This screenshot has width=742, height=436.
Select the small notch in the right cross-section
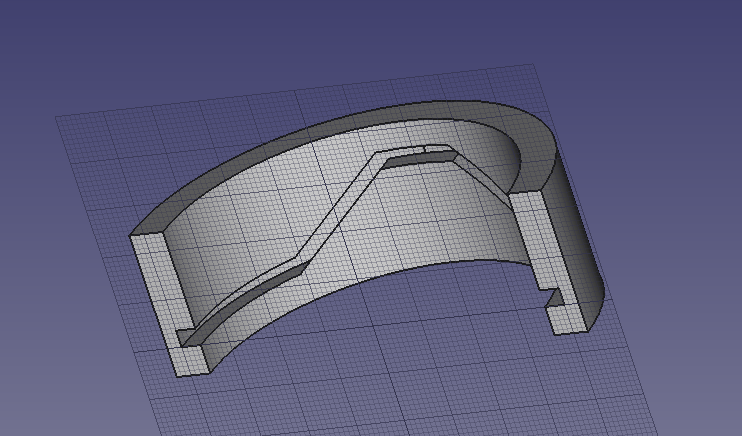(x=554, y=298)
